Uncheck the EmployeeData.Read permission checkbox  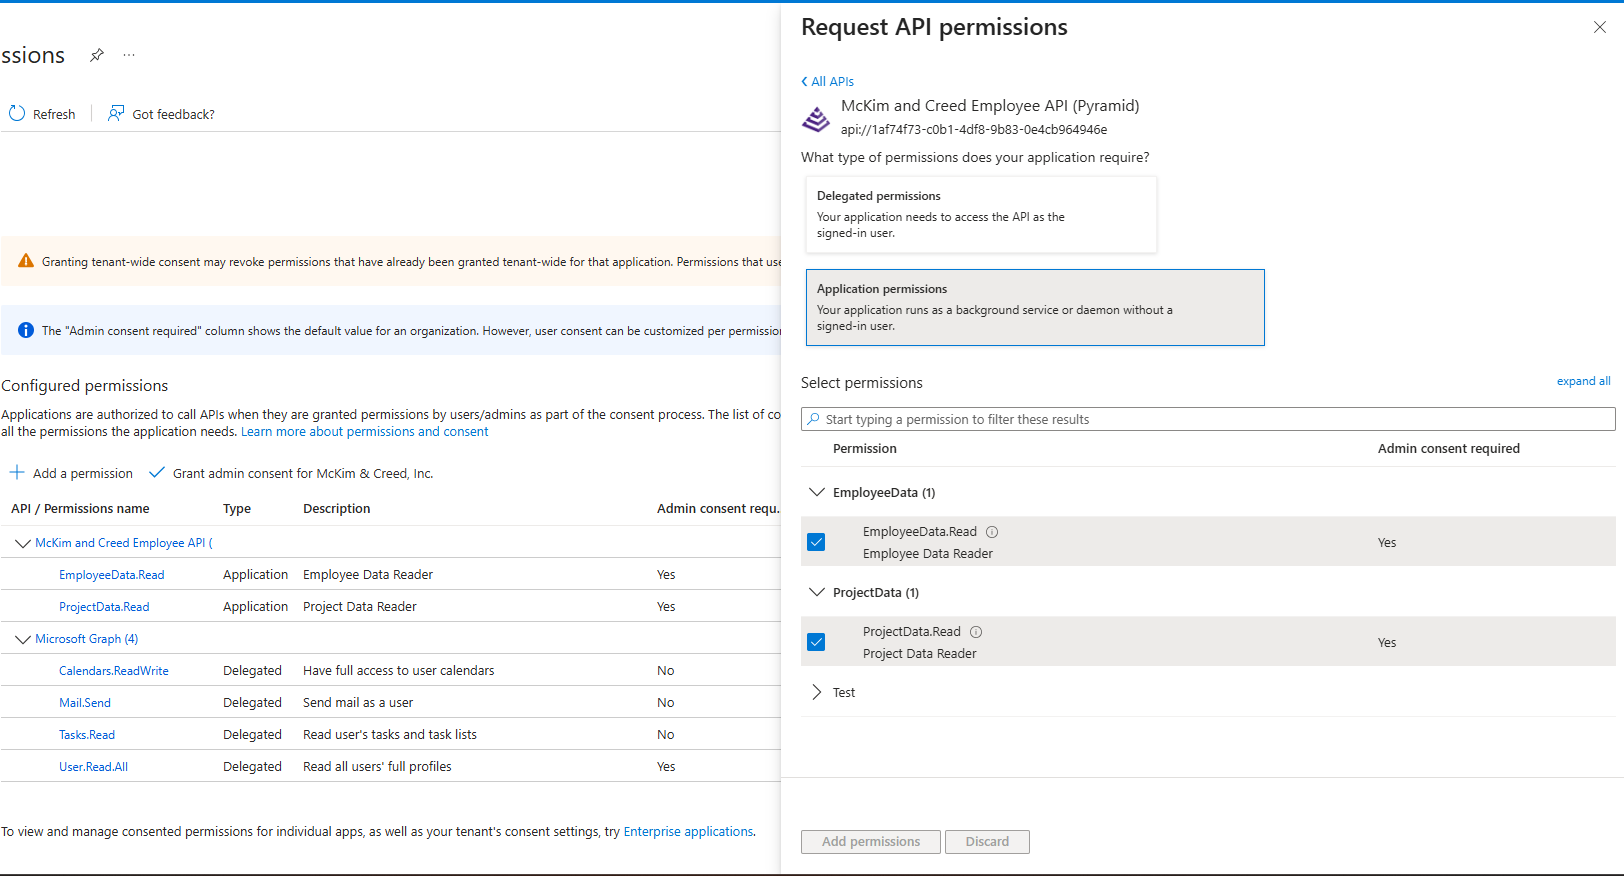pyautogui.click(x=816, y=542)
